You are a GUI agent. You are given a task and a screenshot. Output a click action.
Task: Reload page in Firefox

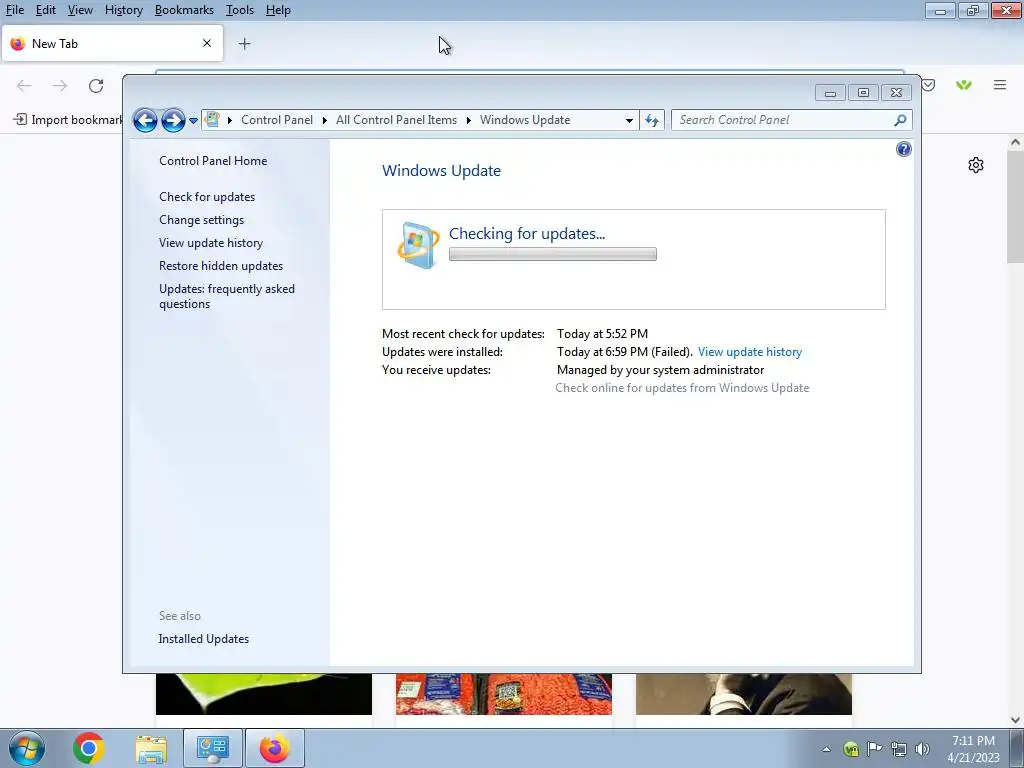(96, 86)
